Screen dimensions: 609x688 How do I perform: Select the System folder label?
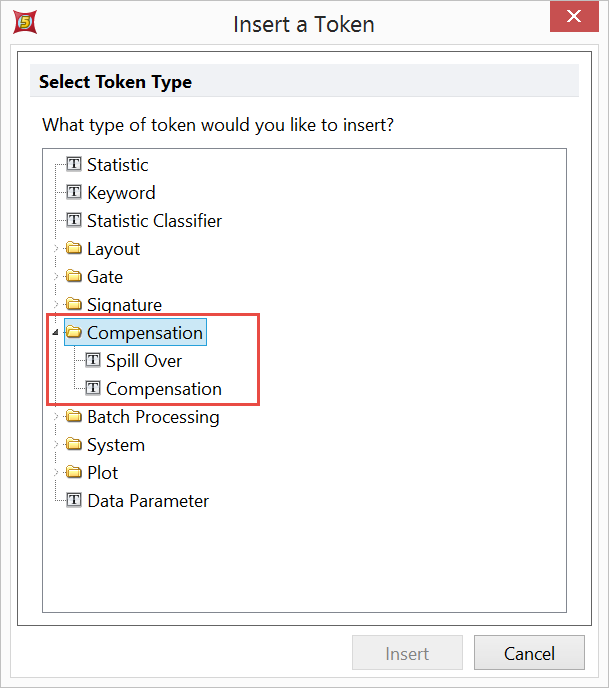(116, 445)
